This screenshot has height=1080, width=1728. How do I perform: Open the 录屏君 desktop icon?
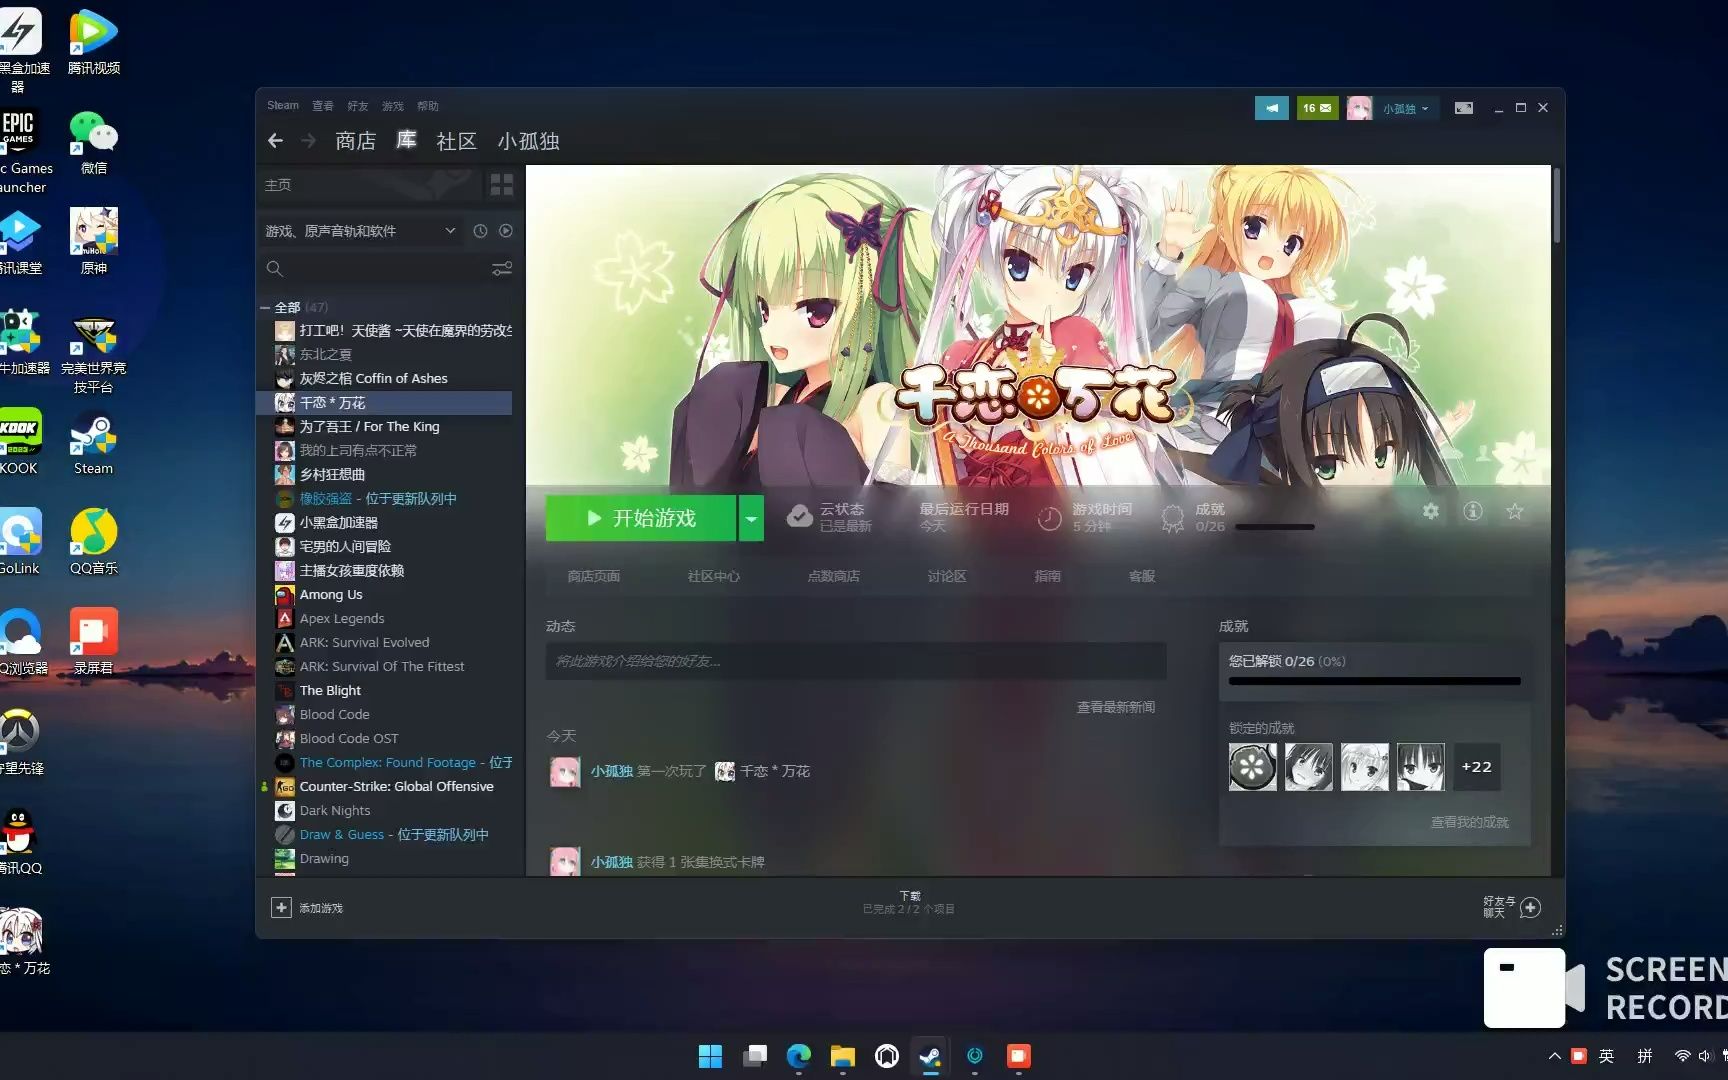93,642
